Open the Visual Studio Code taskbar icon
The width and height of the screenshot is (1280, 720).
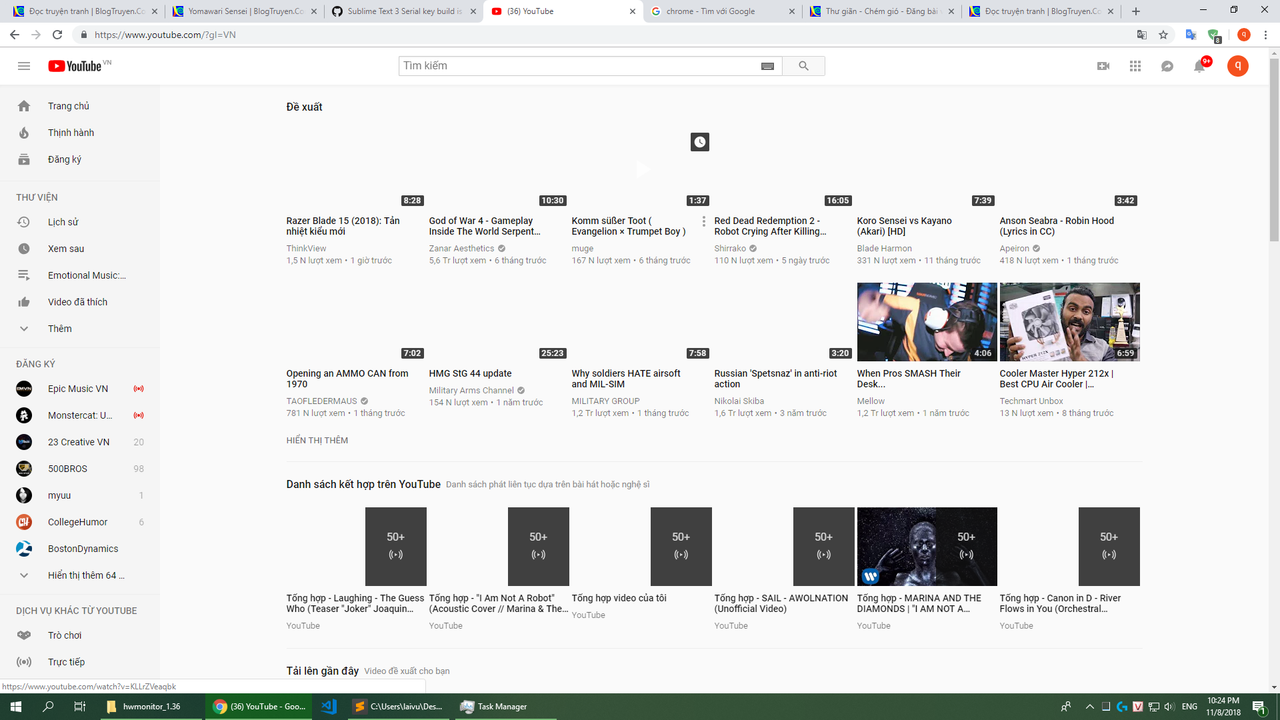pyautogui.click(x=327, y=707)
